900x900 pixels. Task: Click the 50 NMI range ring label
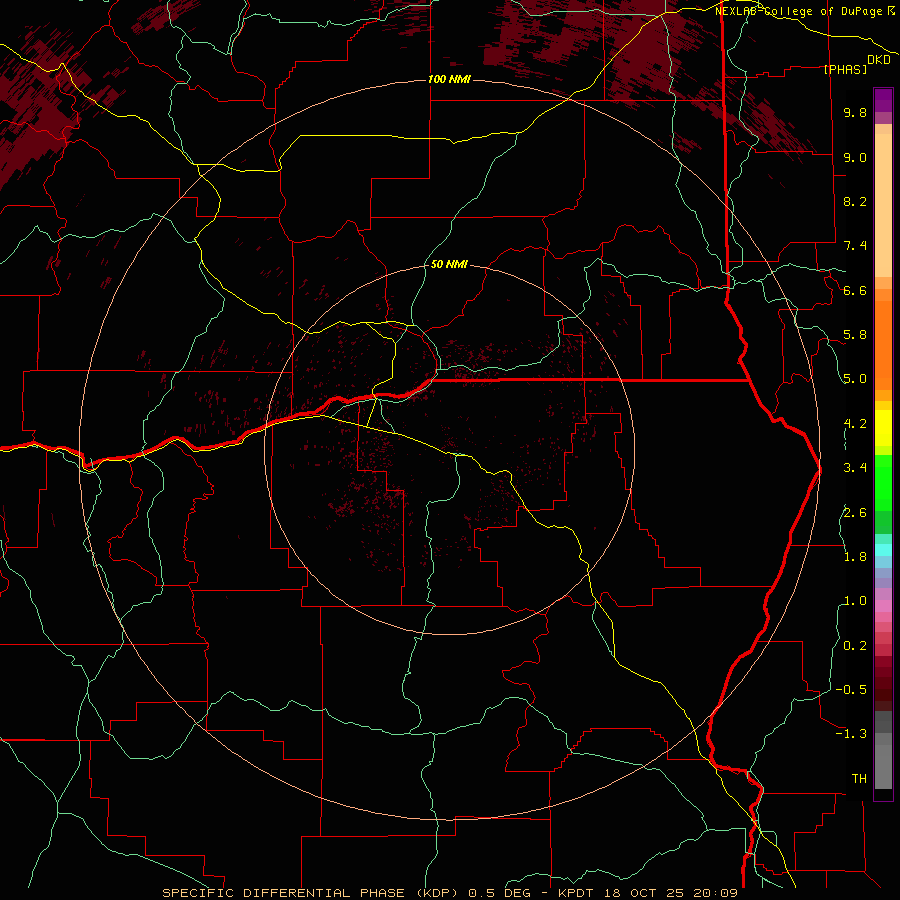click(x=449, y=265)
